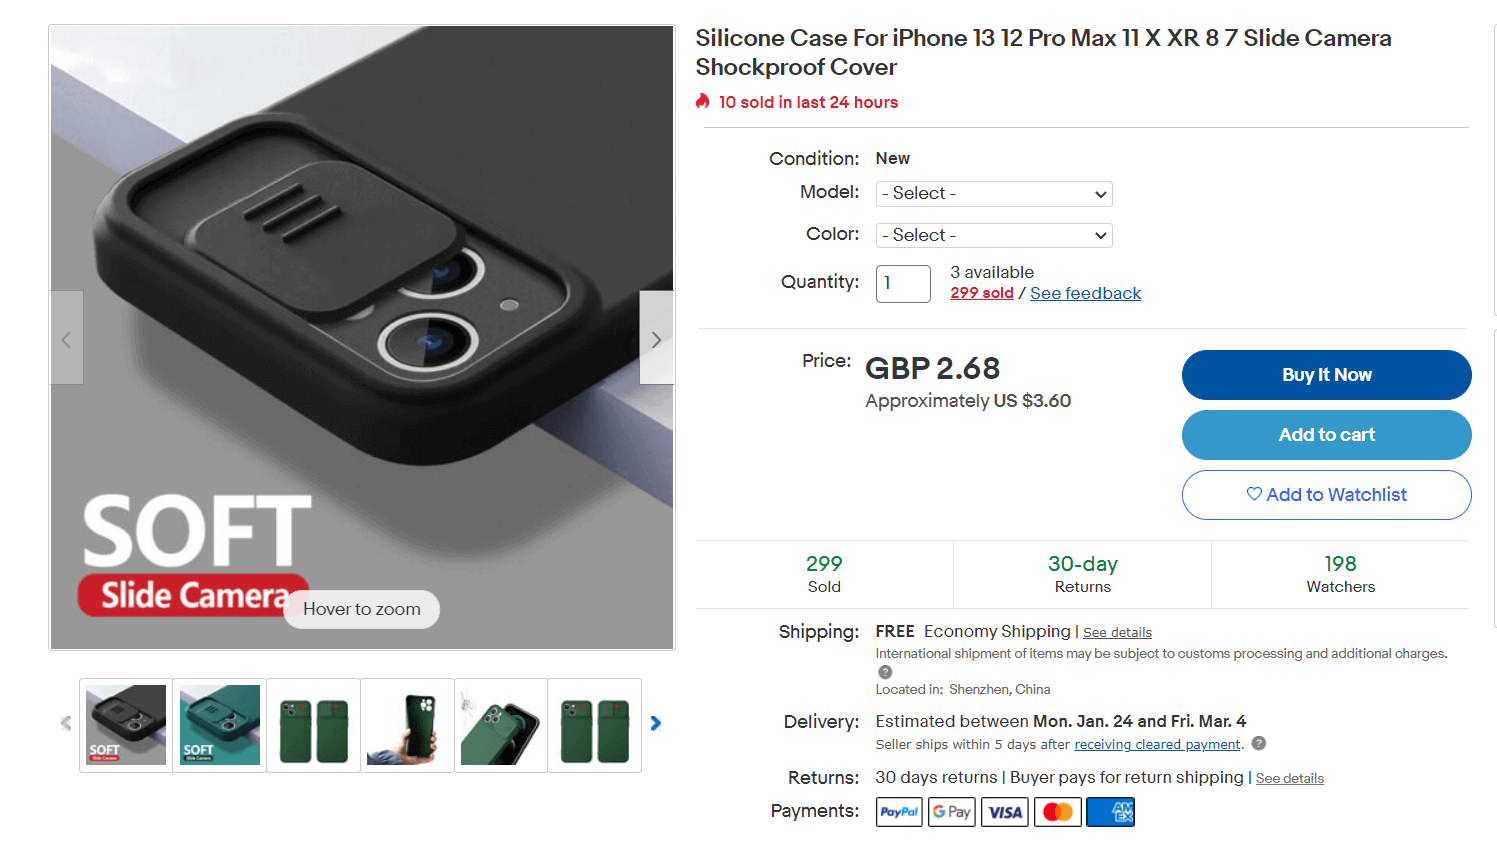
Task: Click the shipping info question mark icon
Action: coord(885,672)
